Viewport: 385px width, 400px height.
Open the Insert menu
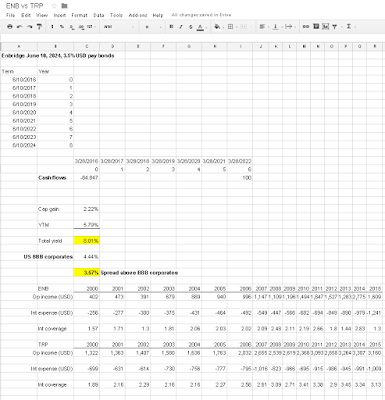click(60, 15)
